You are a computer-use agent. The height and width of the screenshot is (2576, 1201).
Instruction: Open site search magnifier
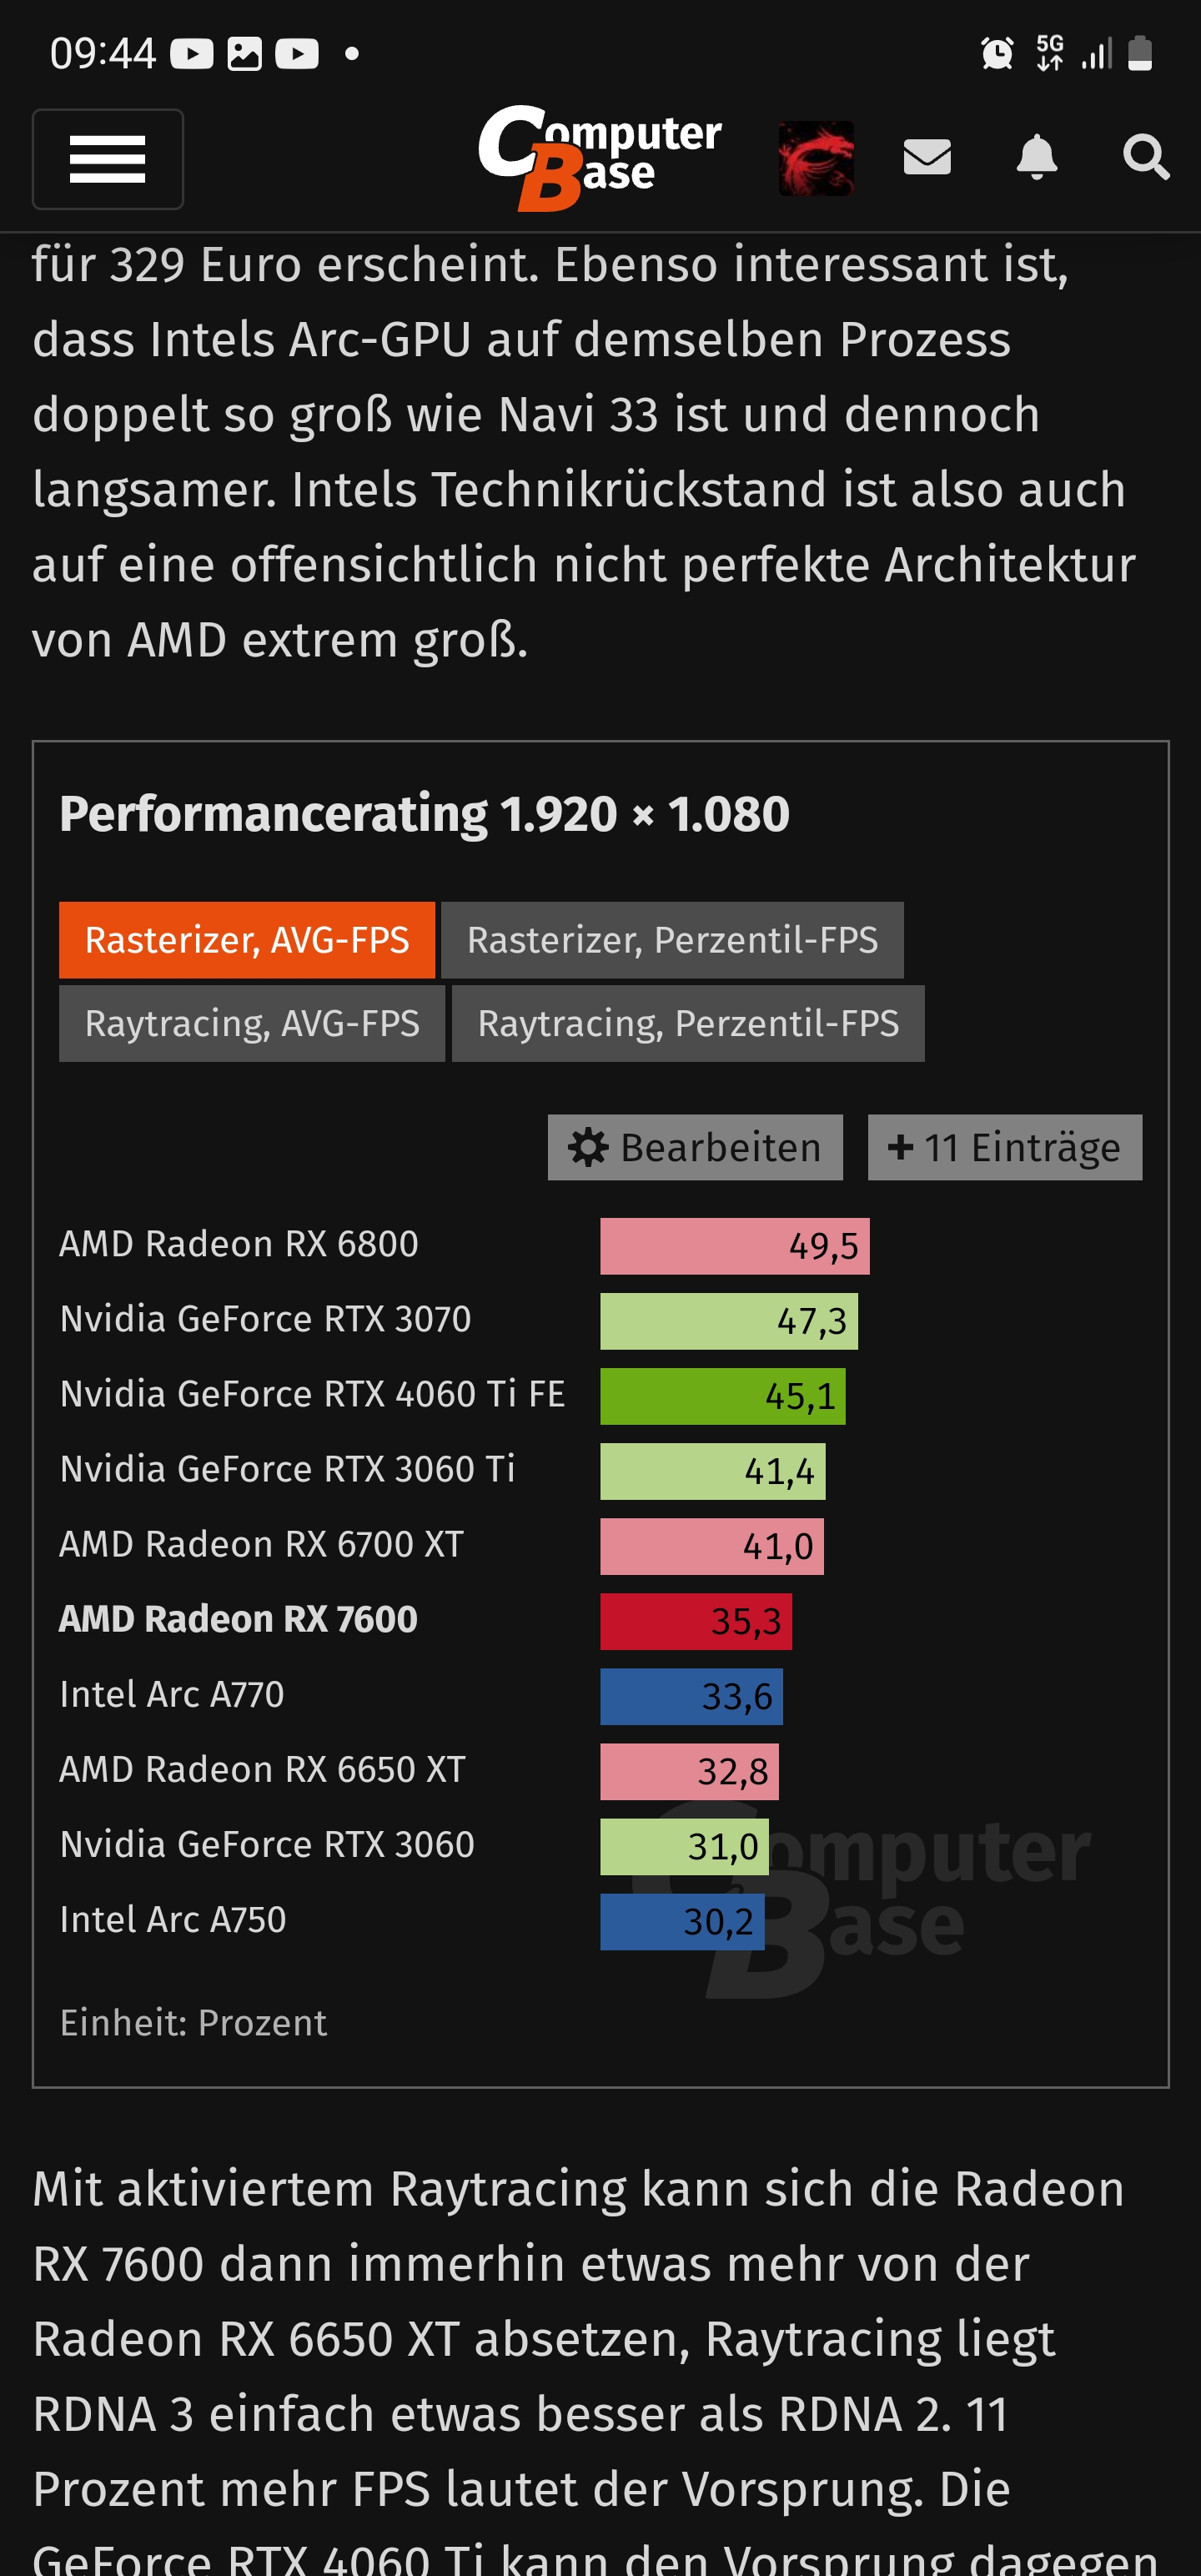pyautogui.click(x=1146, y=157)
